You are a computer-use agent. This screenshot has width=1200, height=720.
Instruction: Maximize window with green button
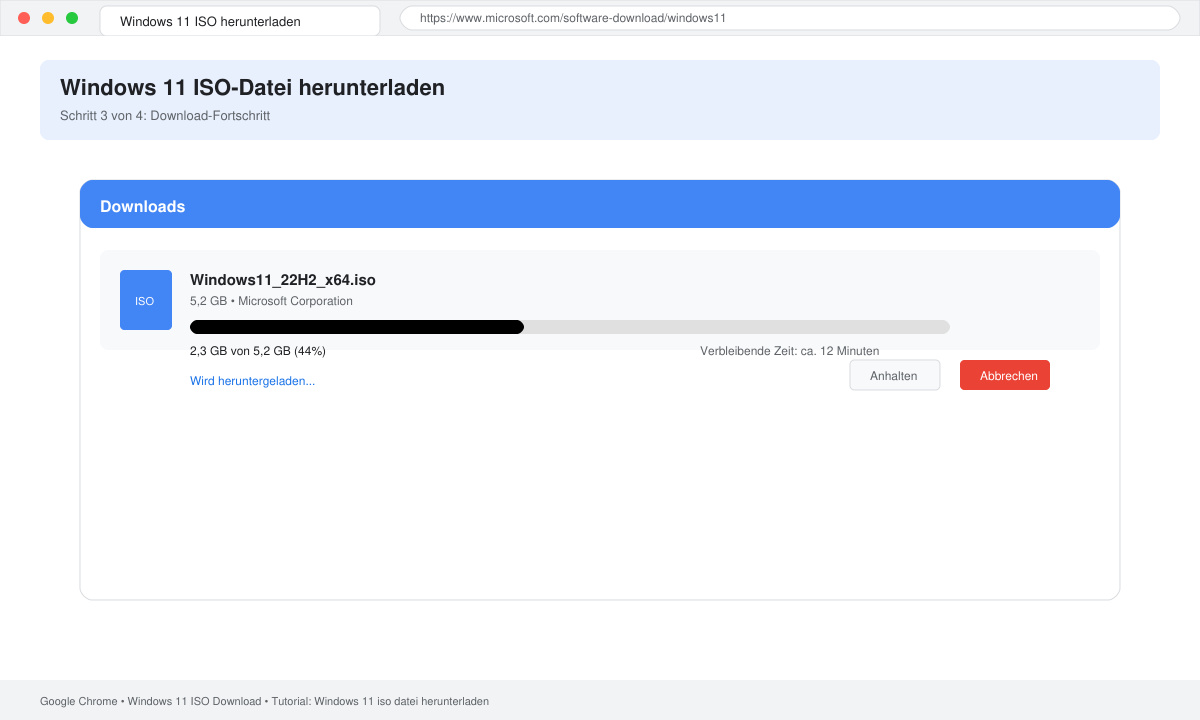[x=72, y=18]
